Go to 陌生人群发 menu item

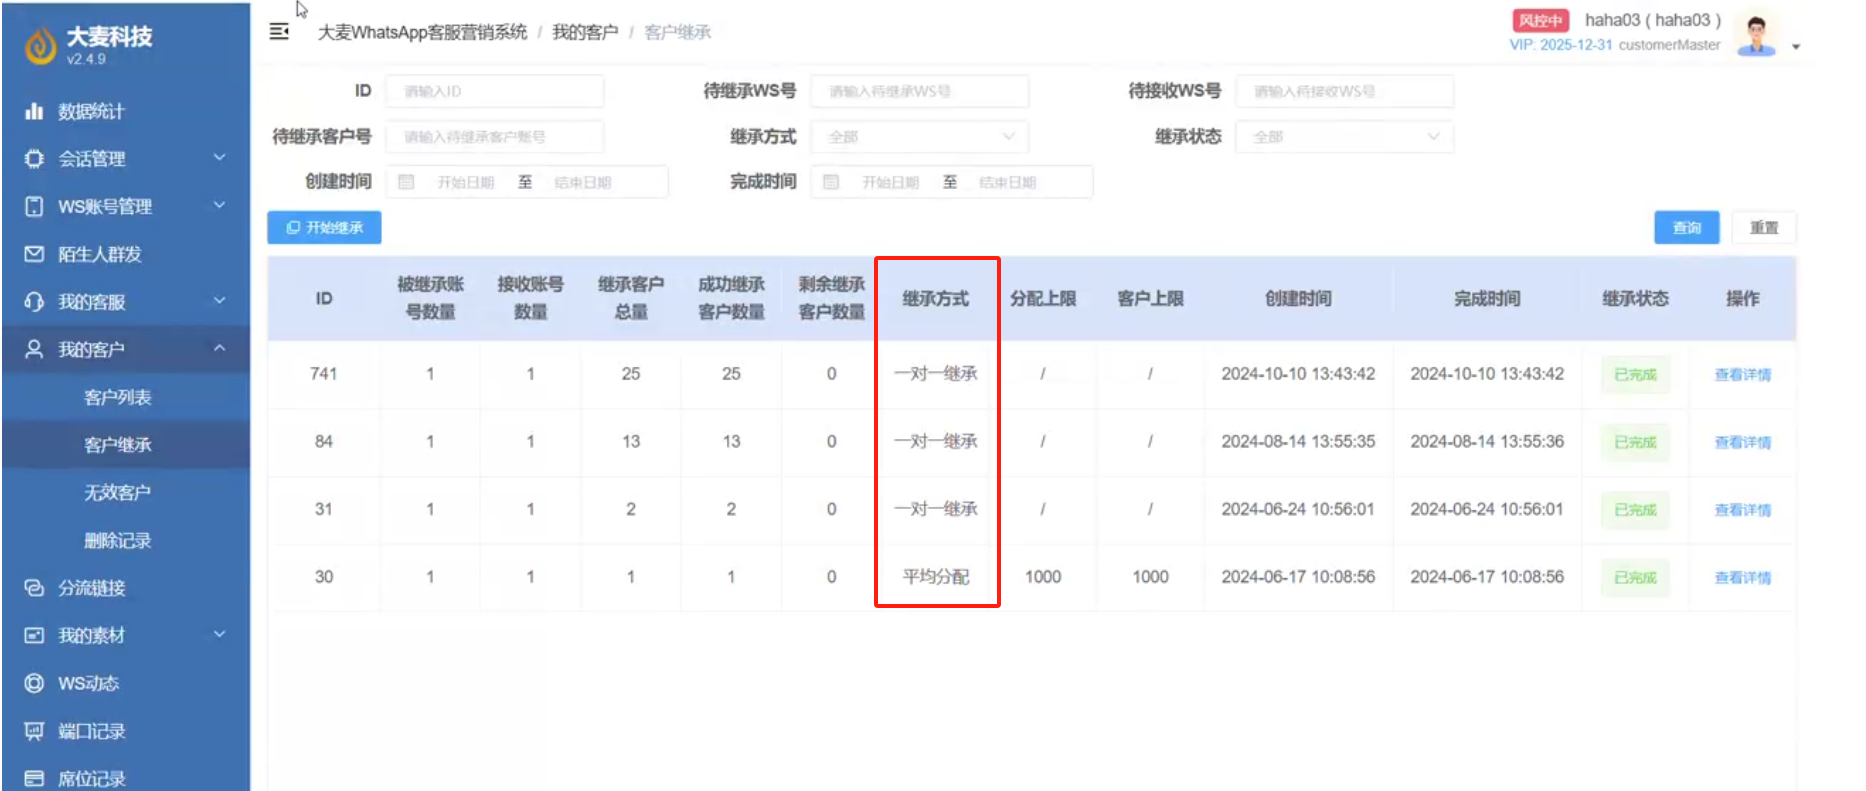point(100,254)
